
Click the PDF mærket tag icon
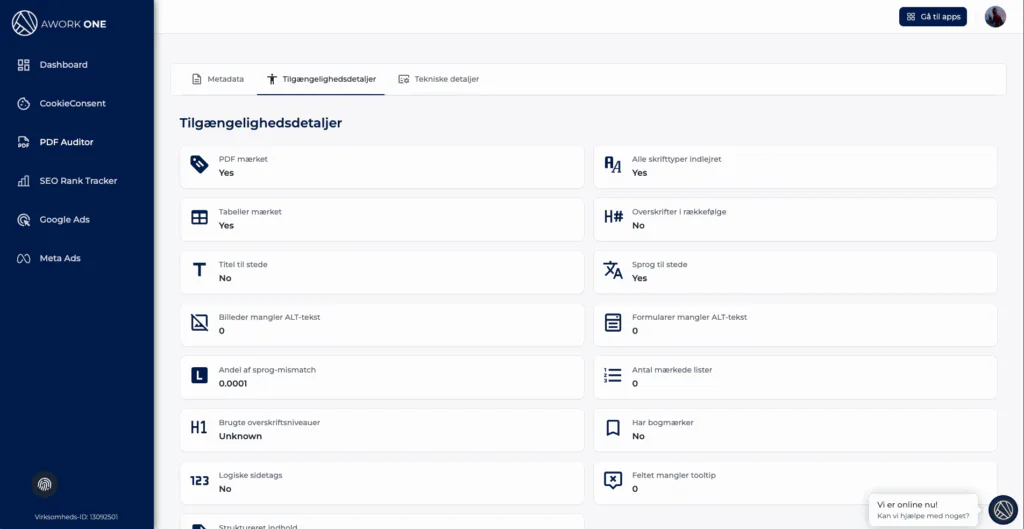click(199, 165)
